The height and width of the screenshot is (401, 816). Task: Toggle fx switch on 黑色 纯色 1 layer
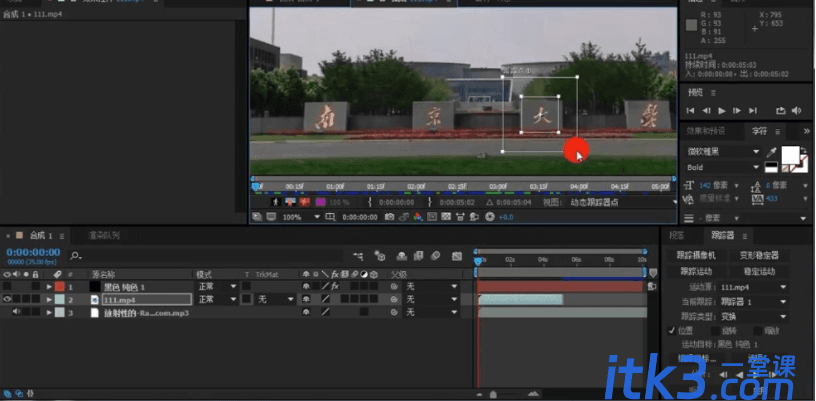click(x=336, y=286)
